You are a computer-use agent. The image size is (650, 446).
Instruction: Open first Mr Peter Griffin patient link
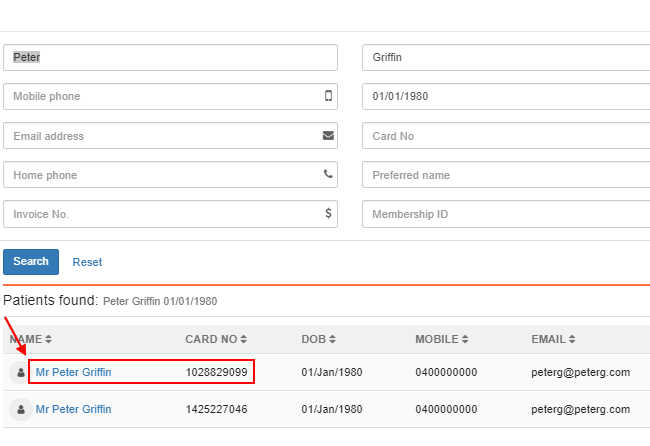(73, 372)
